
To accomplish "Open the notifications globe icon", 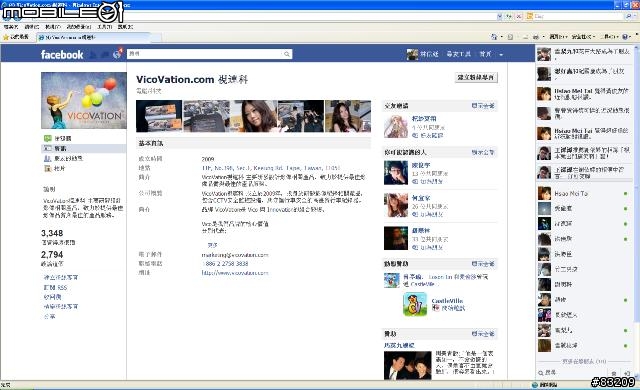I will [x=118, y=54].
